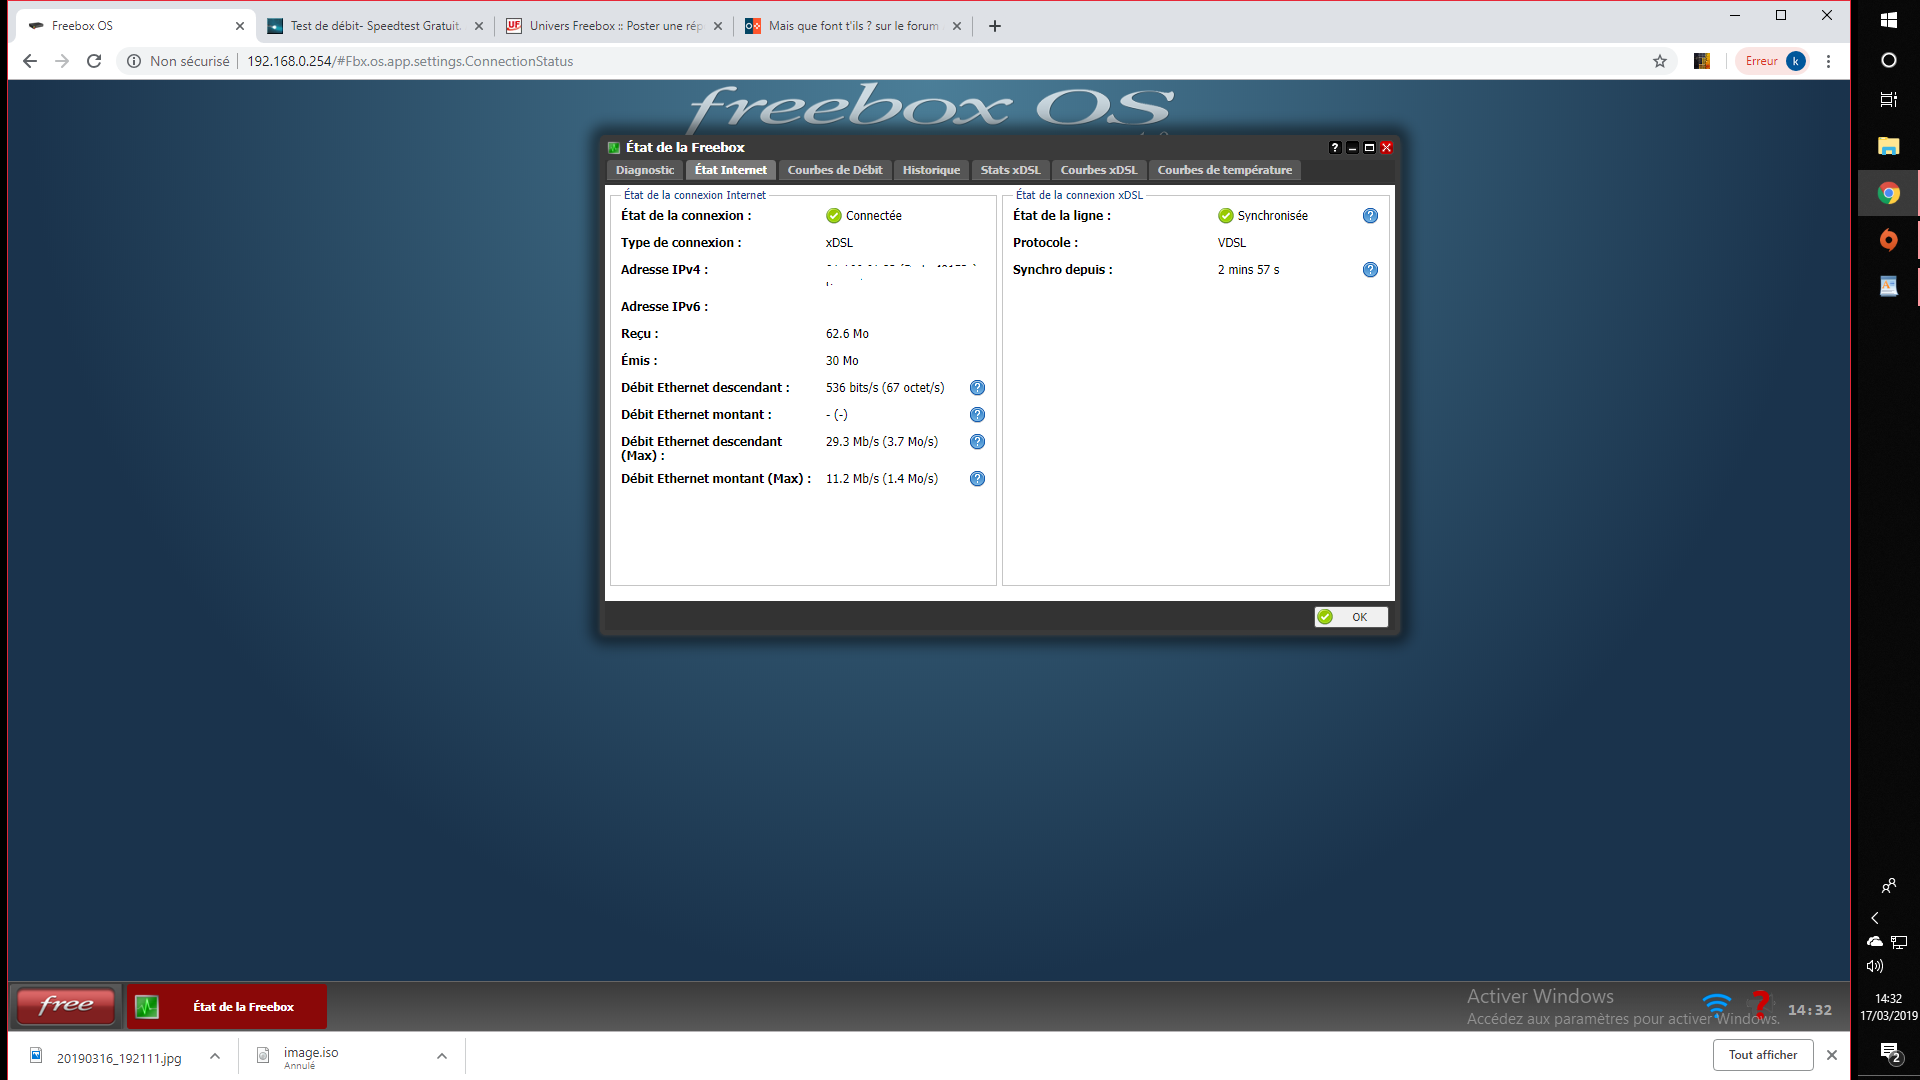
Task: Open the notification action center
Action: pyautogui.click(x=1890, y=1053)
